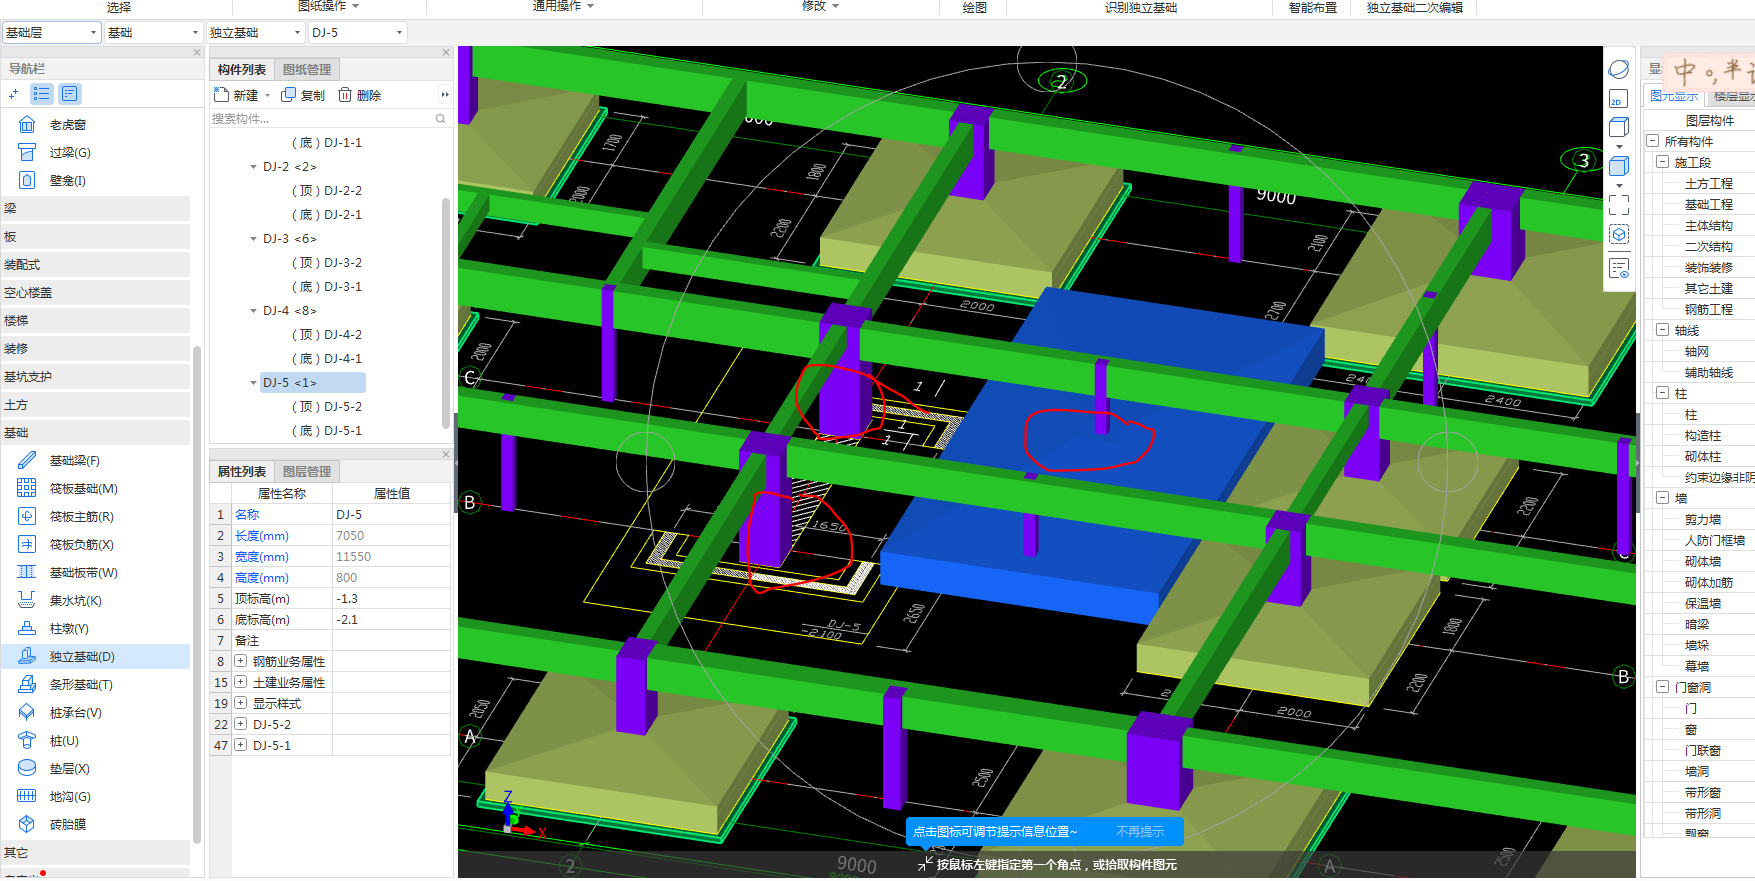The height and width of the screenshot is (881, 1755).
Task: Open the DJ-5 component dropdown
Action: point(357,33)
